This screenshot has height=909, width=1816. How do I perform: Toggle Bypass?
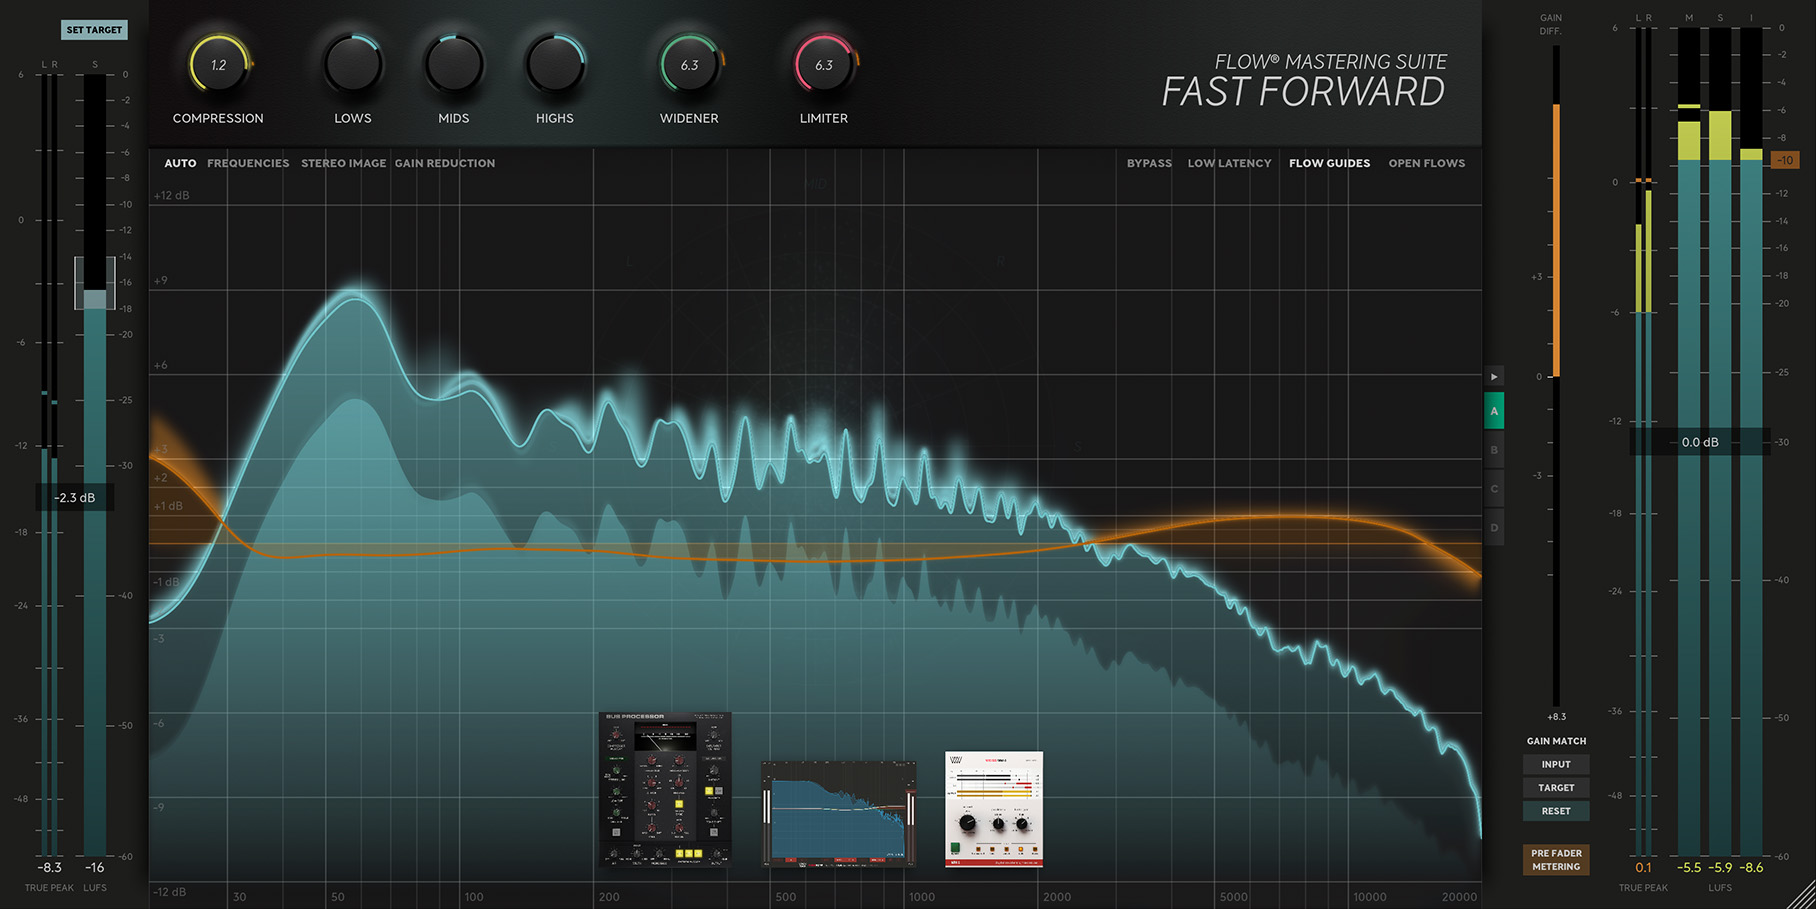pos(1149,163)
